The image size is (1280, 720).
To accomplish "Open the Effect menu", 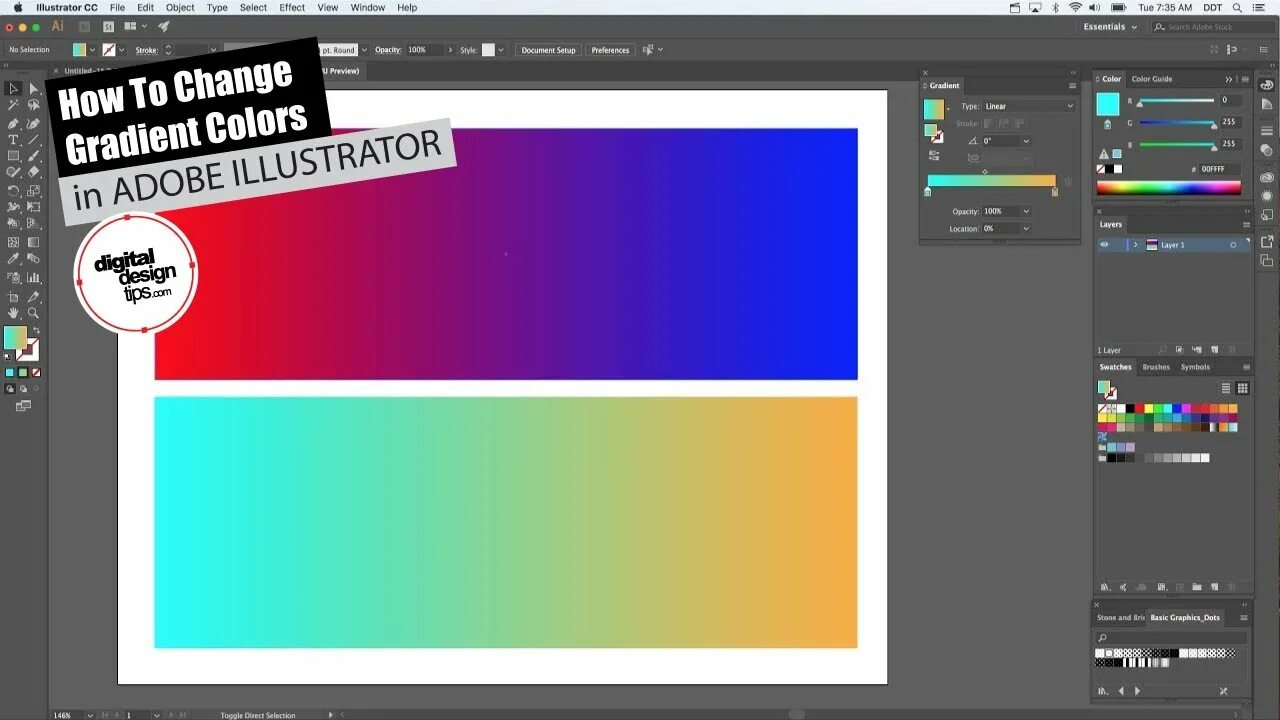I will click(x=292, y=7).
